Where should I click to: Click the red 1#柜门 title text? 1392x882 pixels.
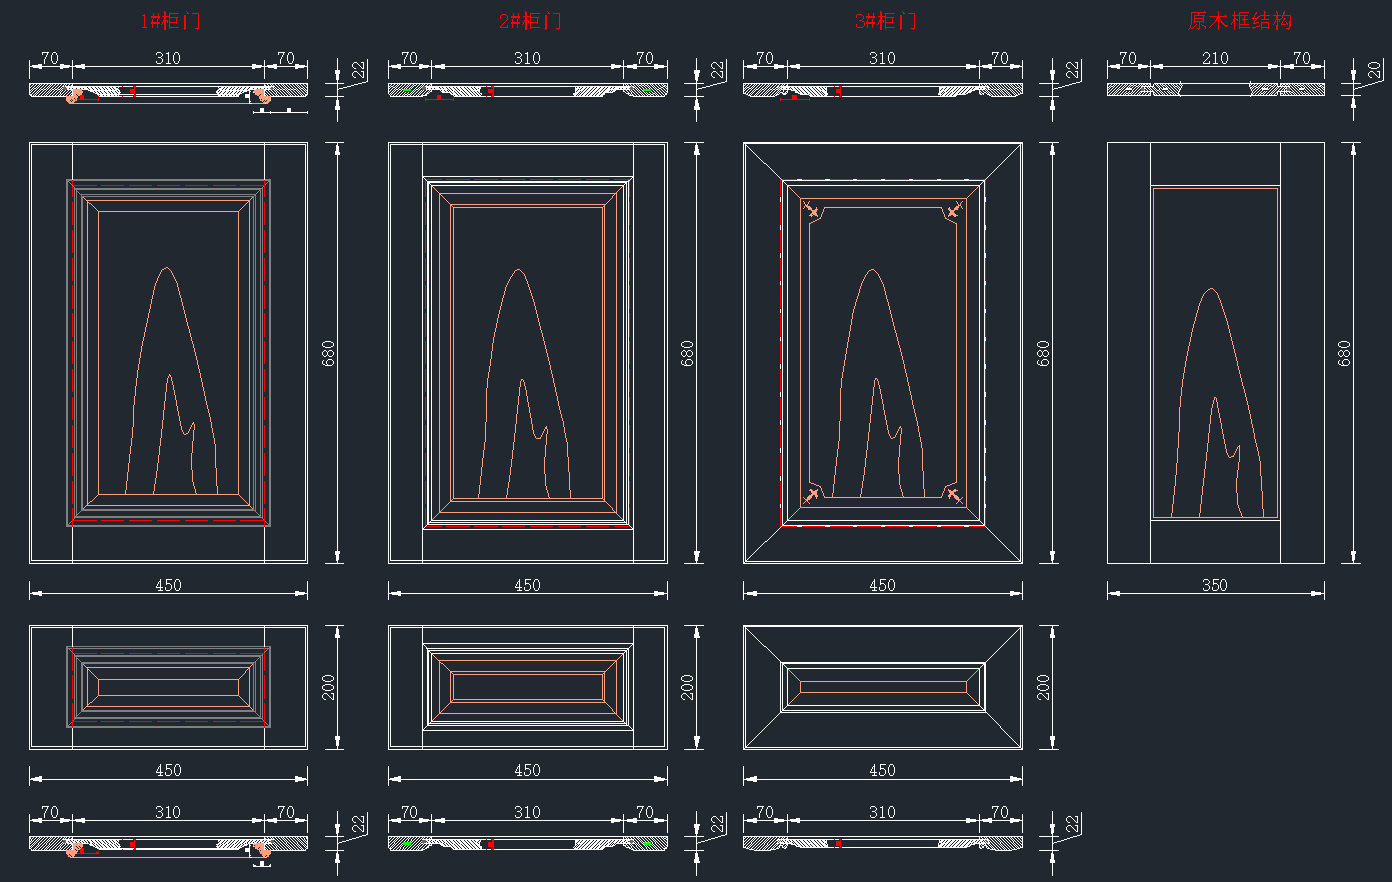[x=170, y=21]
